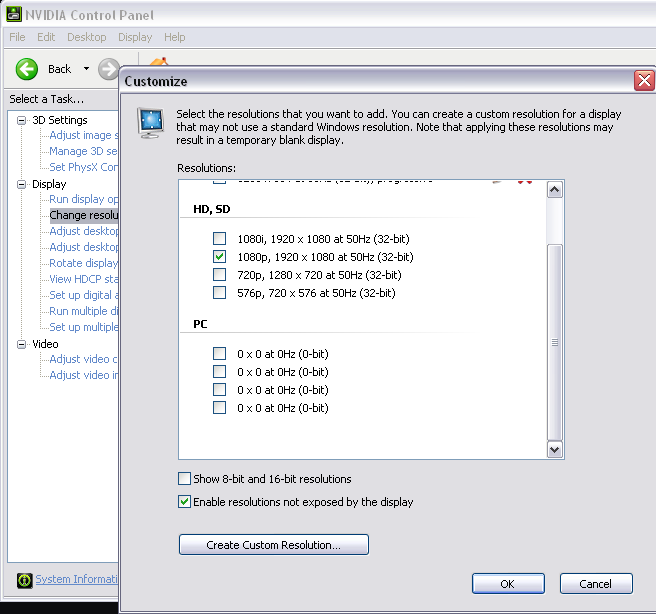Open the Back history dropdown arrow

tap(86, 69)
